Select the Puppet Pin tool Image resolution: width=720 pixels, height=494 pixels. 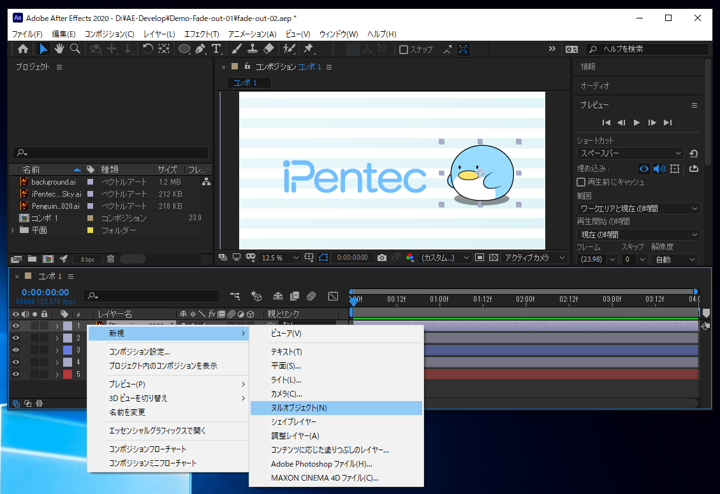pyautogui.click(x=308, y=49)
